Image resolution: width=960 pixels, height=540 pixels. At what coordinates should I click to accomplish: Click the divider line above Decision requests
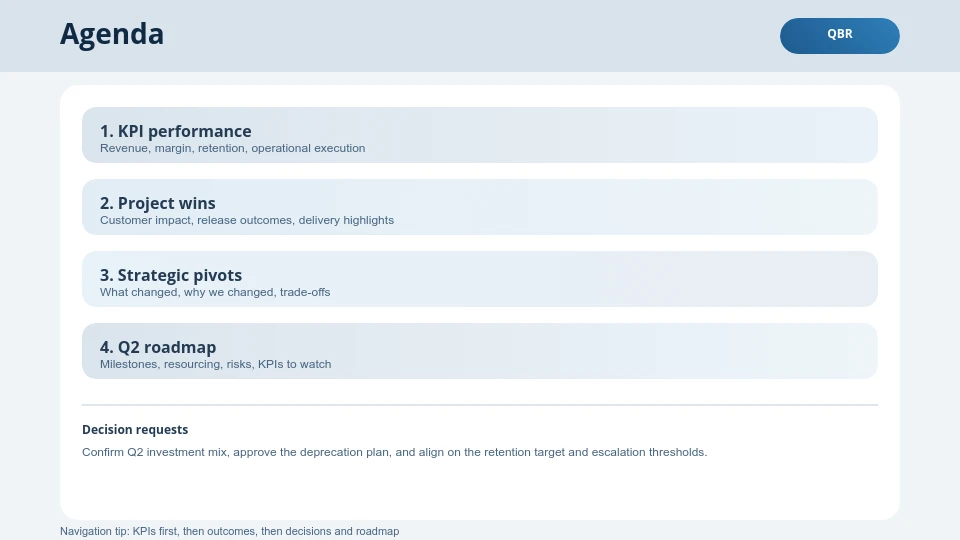click(480, 405)
